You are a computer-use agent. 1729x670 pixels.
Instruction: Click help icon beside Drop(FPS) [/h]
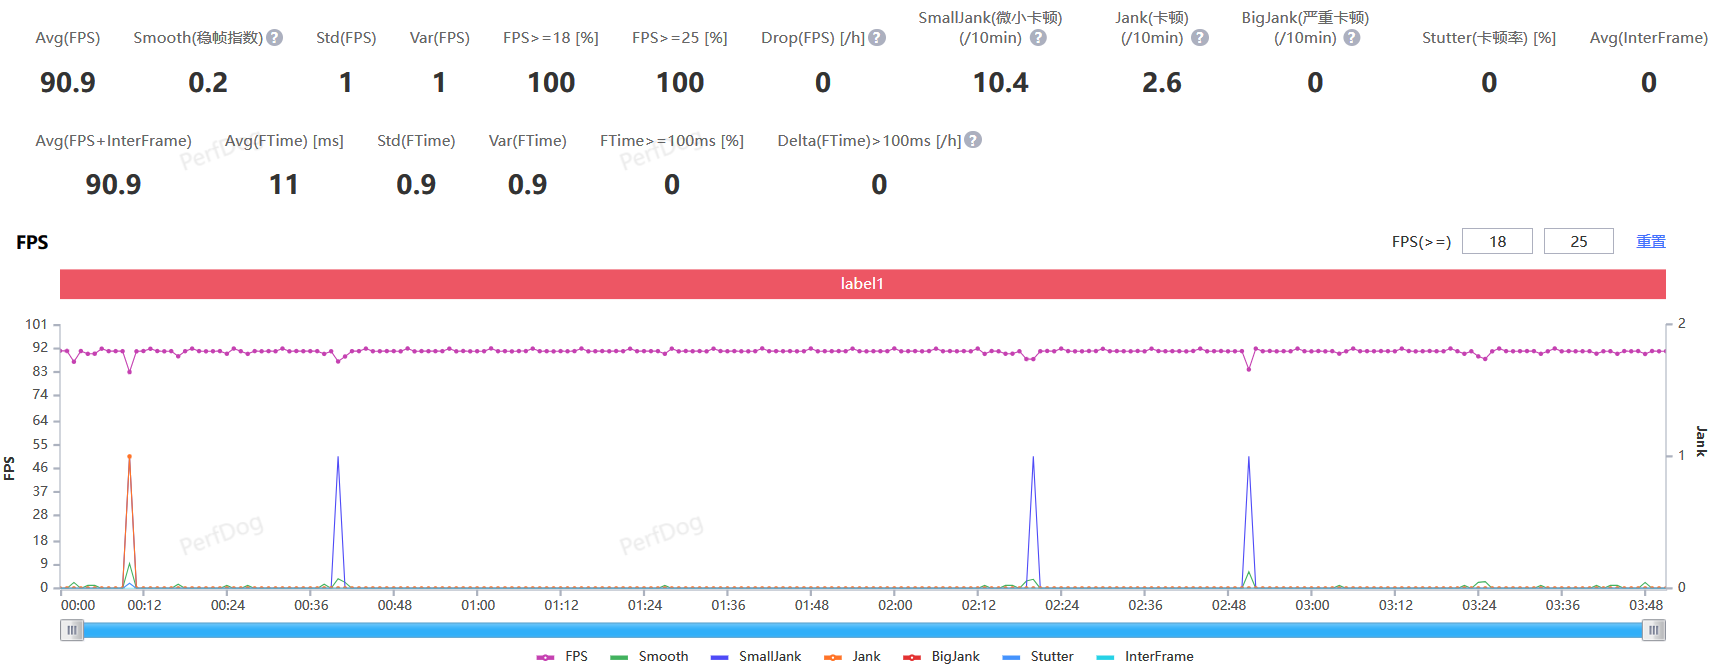(x=877, y=38)
